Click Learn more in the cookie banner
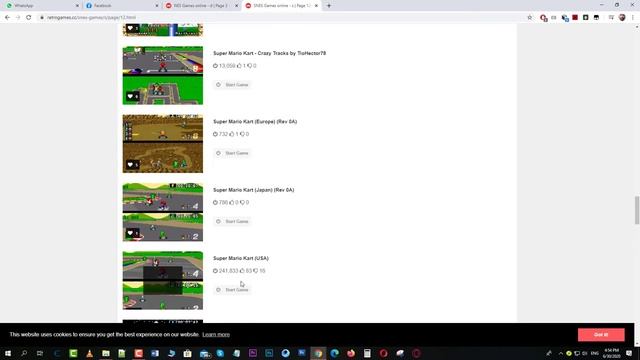This screenshot has height=360, width=640. point(216,335)
